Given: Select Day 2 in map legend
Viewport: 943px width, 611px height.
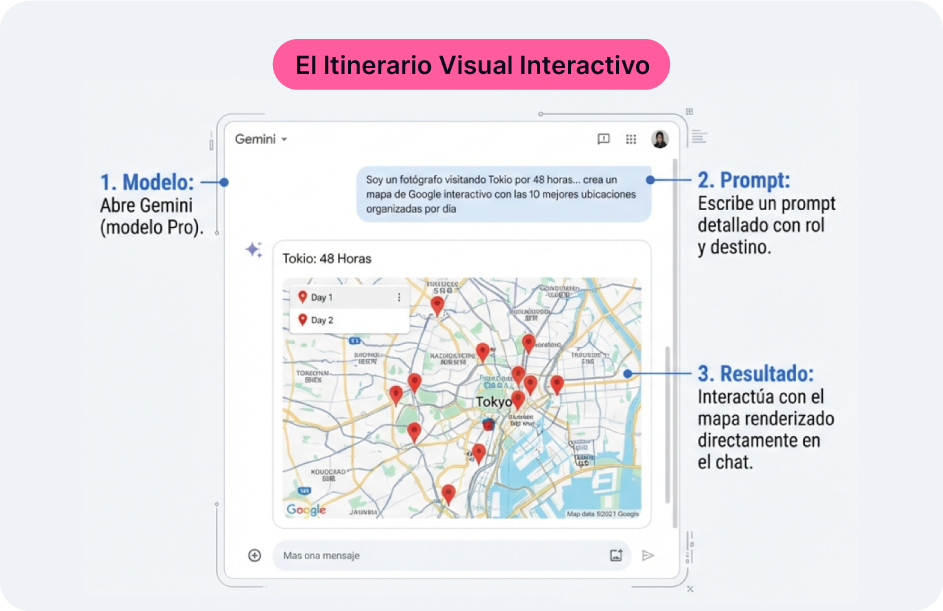Looking at the screenshot, I should coord(349,320).
